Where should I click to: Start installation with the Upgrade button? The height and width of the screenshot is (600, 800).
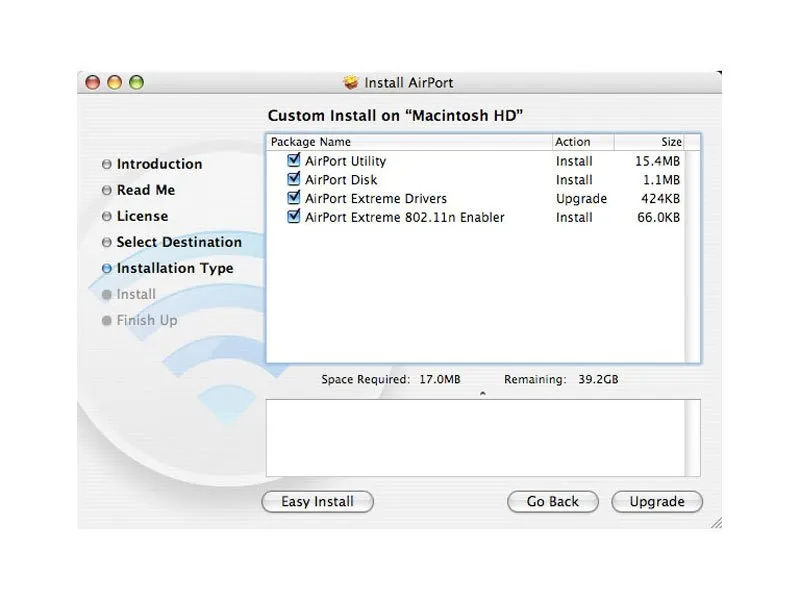pos(657,502)
